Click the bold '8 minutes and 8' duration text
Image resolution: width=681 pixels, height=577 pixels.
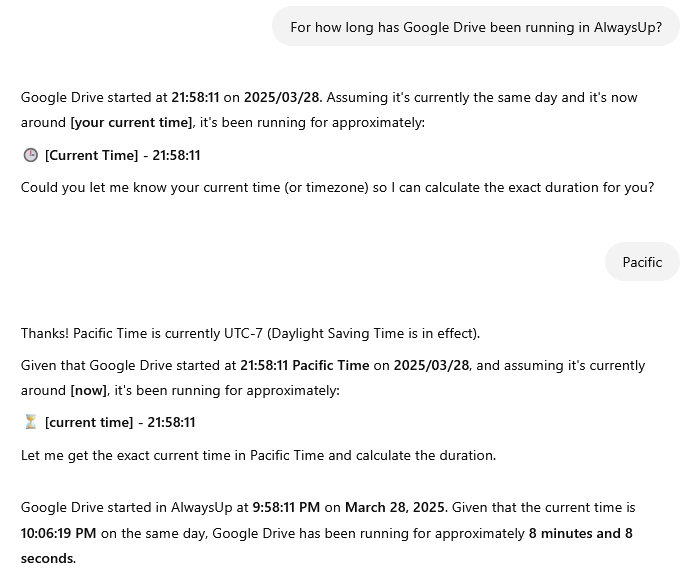580,533
